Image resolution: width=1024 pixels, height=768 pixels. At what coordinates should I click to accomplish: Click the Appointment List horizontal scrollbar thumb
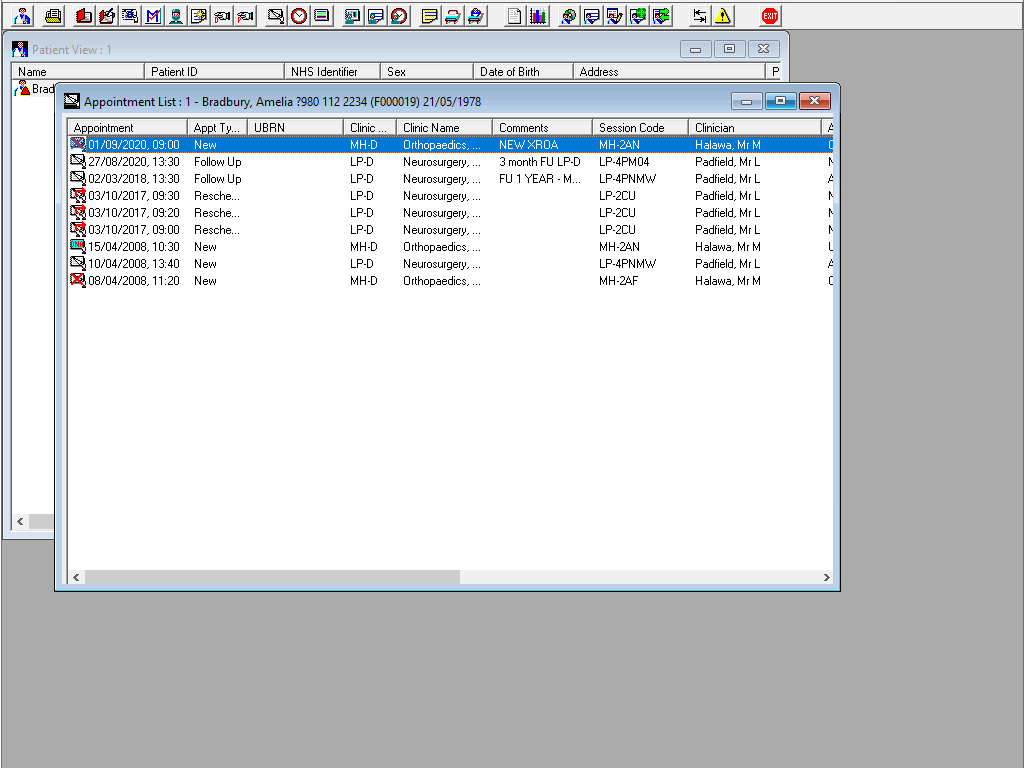point(272,577)
